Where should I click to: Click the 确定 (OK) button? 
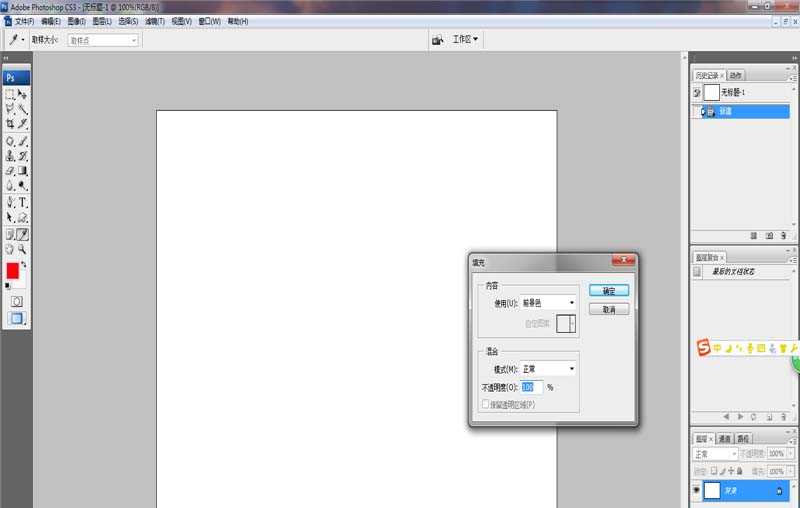609,290
